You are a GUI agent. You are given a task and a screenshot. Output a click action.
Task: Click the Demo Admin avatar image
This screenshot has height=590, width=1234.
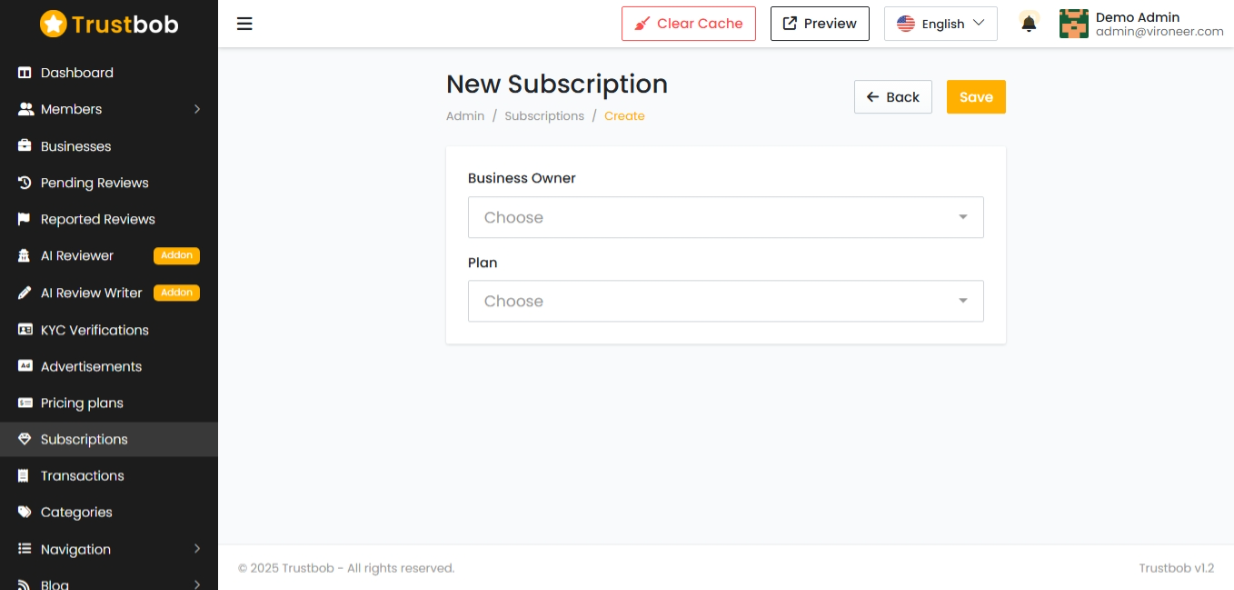tap(1073, 24)
